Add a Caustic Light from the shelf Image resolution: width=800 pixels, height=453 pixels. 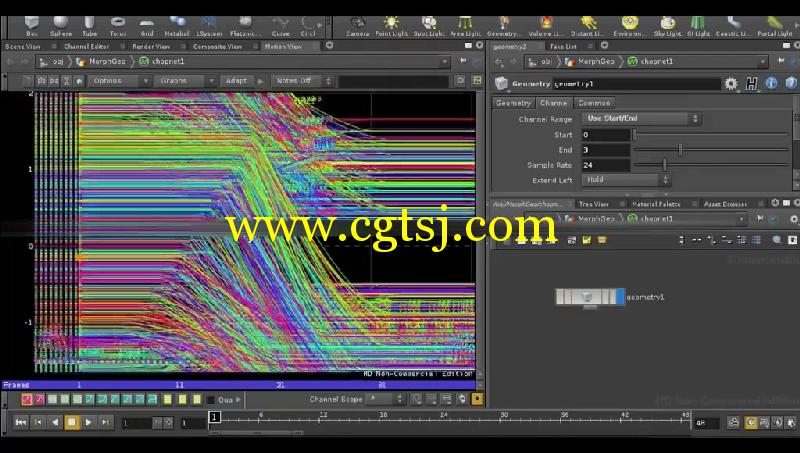click(733, 26)
